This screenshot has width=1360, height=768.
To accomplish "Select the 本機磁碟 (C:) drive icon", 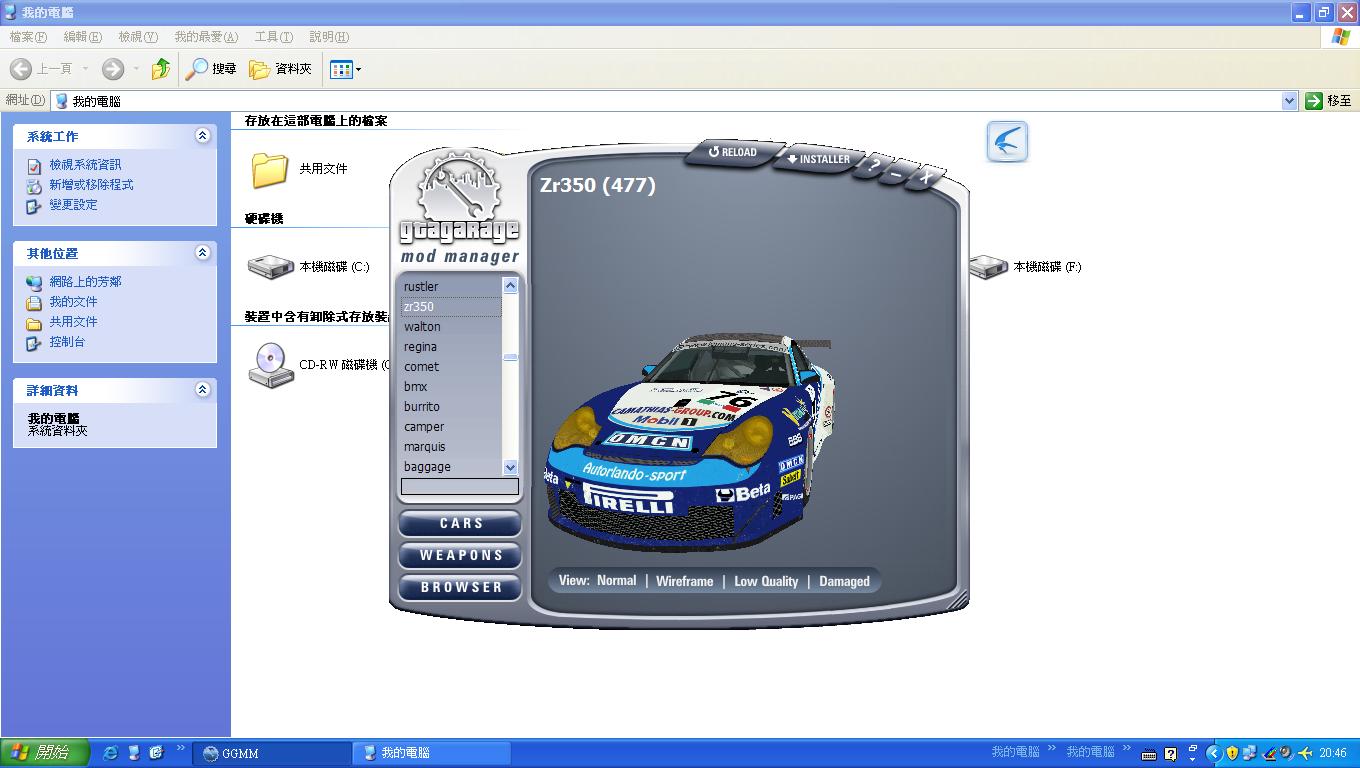I will (270, 267).
